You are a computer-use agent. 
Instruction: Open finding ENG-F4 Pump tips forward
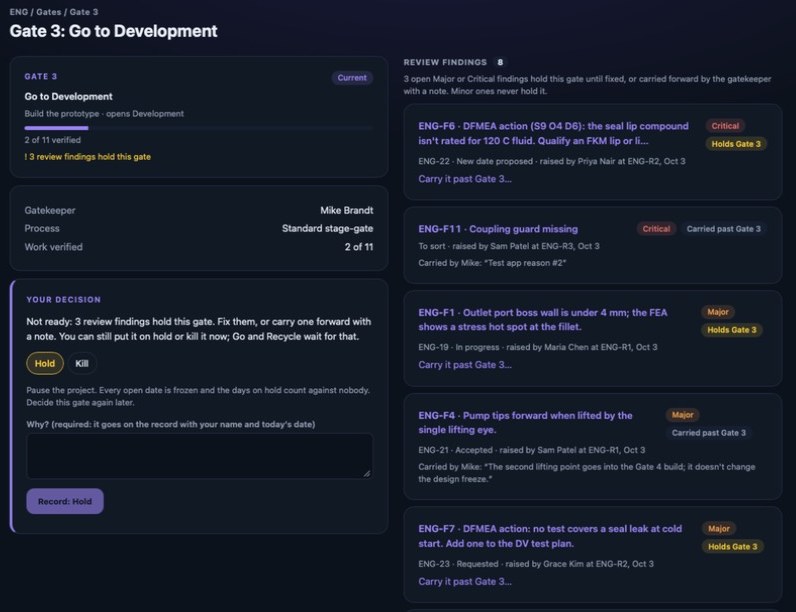point(525,422)
